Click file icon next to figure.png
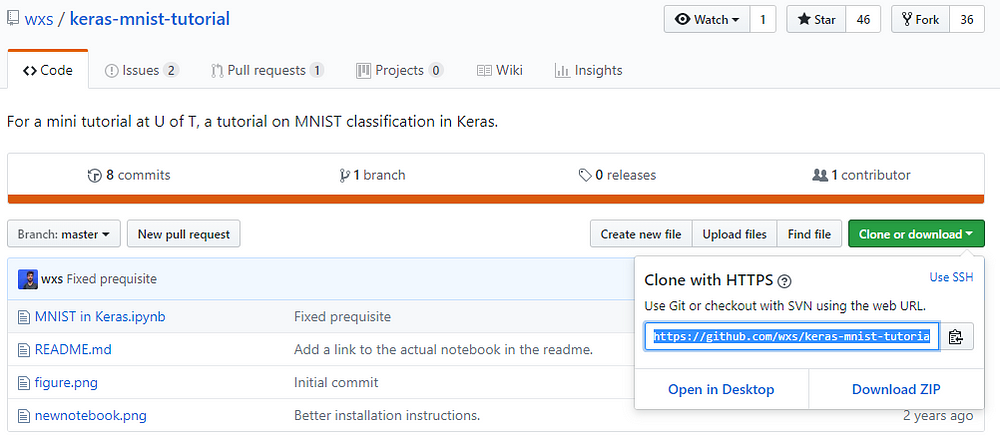1000x439 pixels. pyautogui.click(x=24, y=383)
